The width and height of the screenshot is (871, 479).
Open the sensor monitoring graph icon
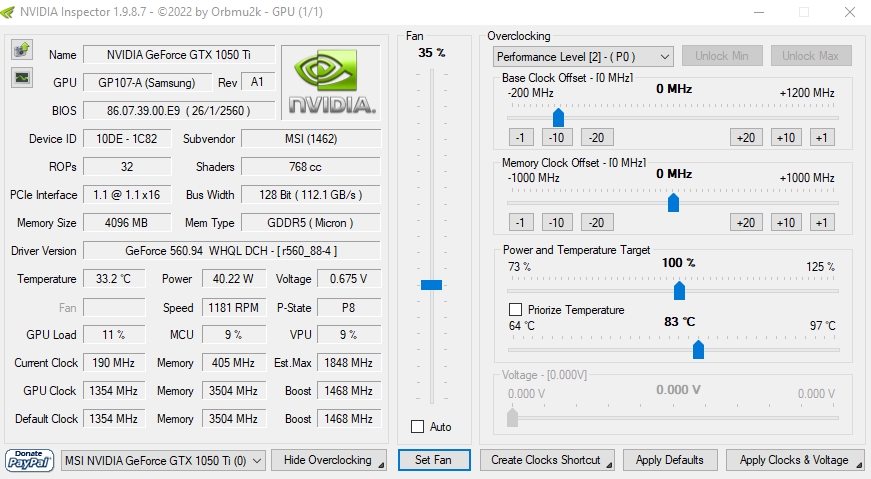pos(22,77)
